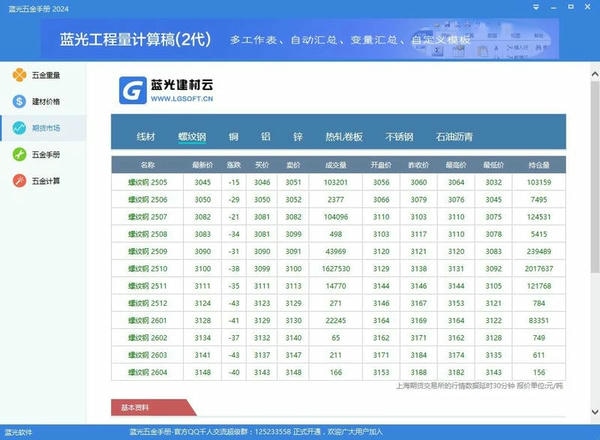This screenshot has height=440, width=600.
Task: Open the 五金手册 wrench icon
Action: coord(20,155)
